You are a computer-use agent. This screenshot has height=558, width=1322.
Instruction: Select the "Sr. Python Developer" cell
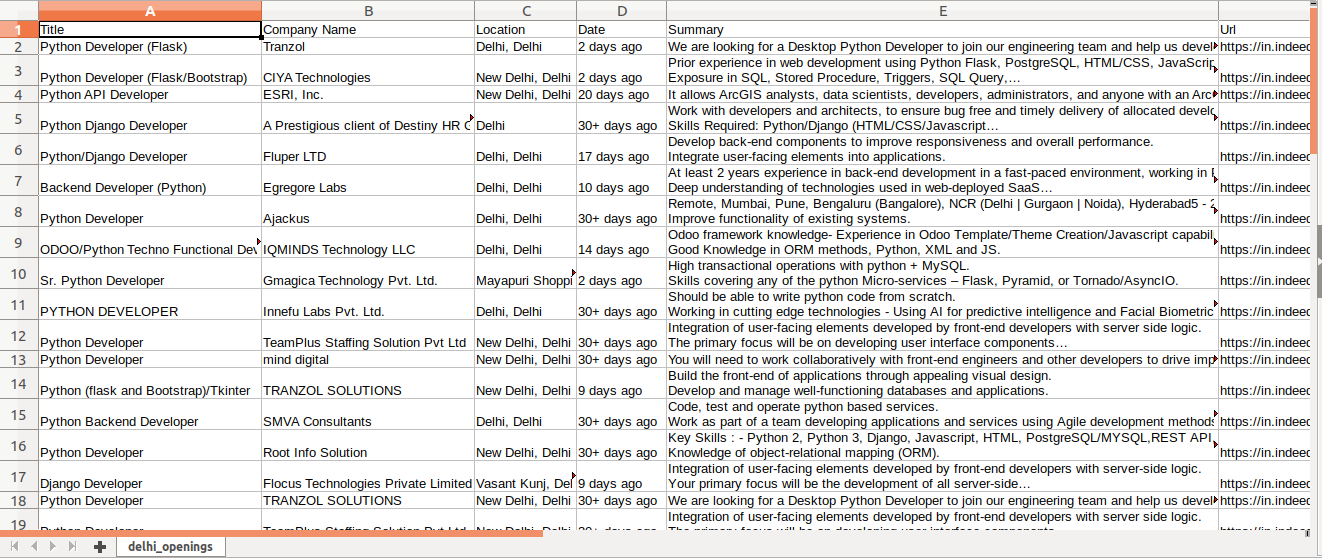[150, 273]
